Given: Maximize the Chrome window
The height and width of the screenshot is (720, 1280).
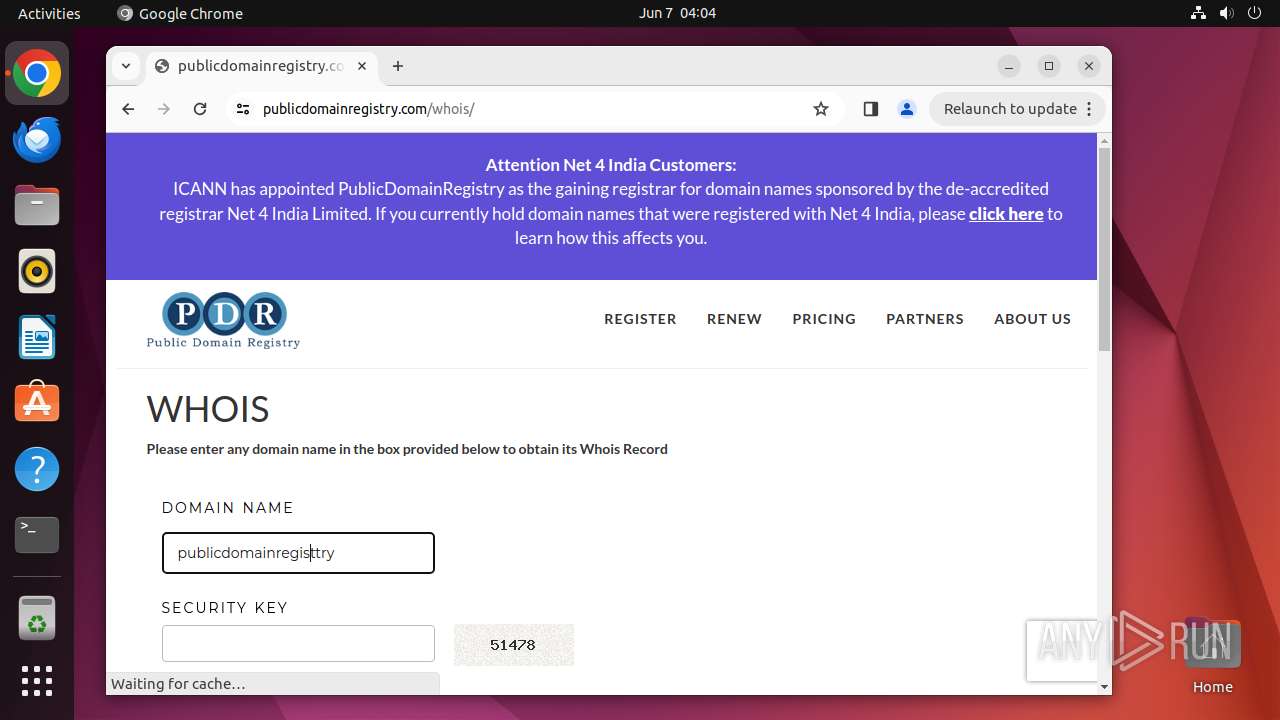Looking at the screenshot, I should tap(1049, 66).
